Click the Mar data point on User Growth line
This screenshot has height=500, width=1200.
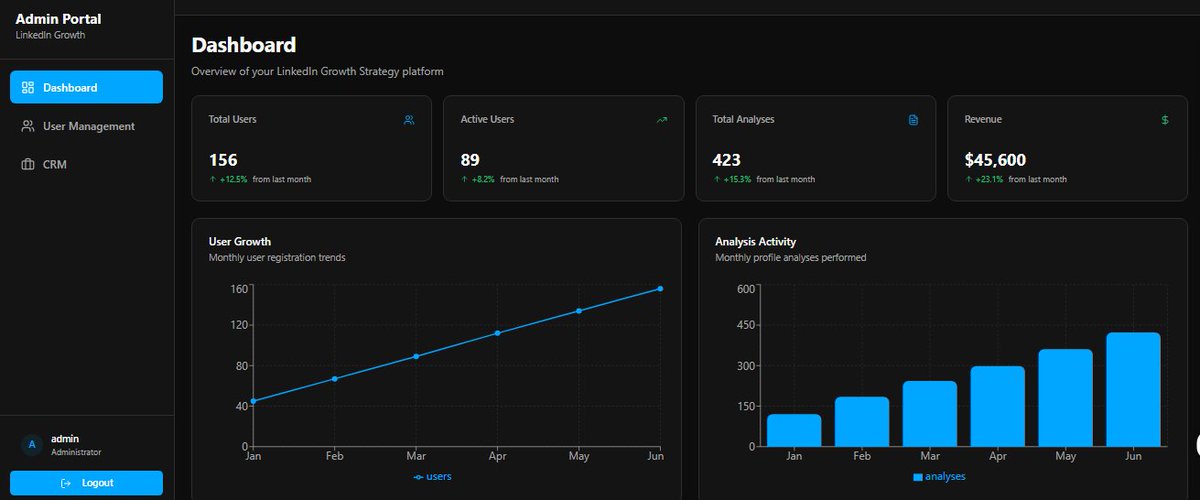[416, 356]
